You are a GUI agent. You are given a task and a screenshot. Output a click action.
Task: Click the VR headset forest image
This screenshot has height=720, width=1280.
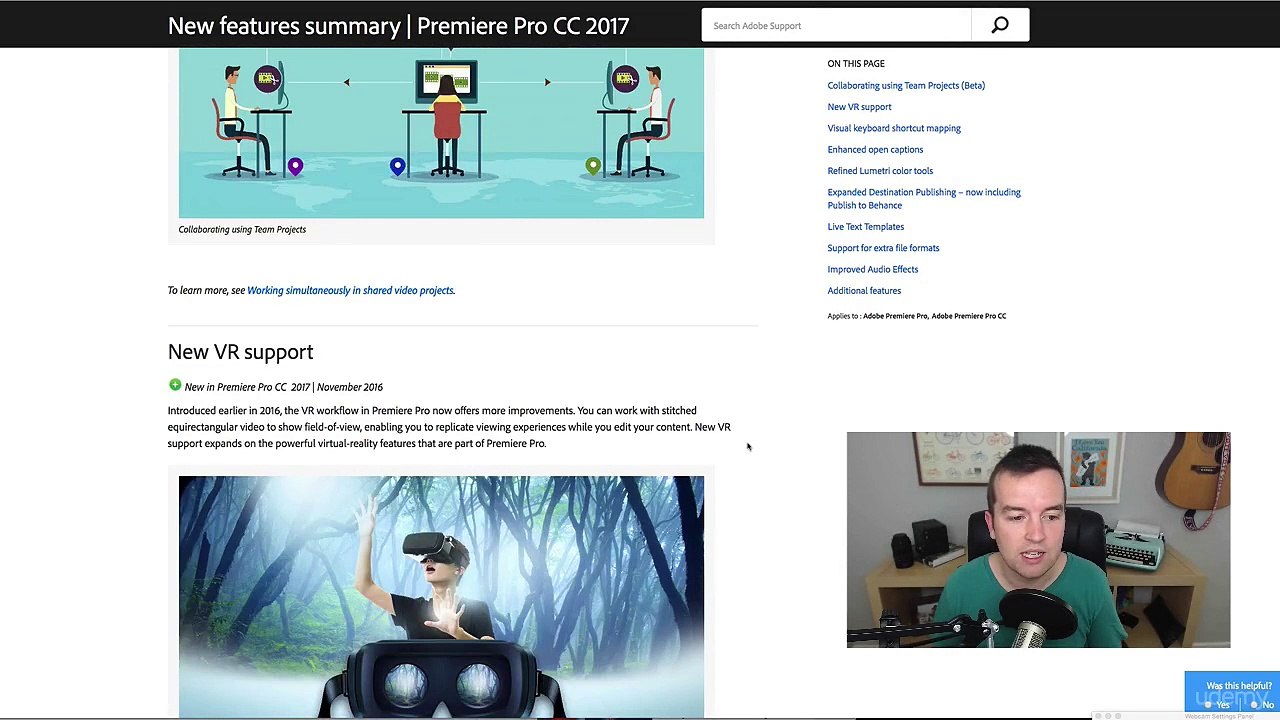pos(441,596)
